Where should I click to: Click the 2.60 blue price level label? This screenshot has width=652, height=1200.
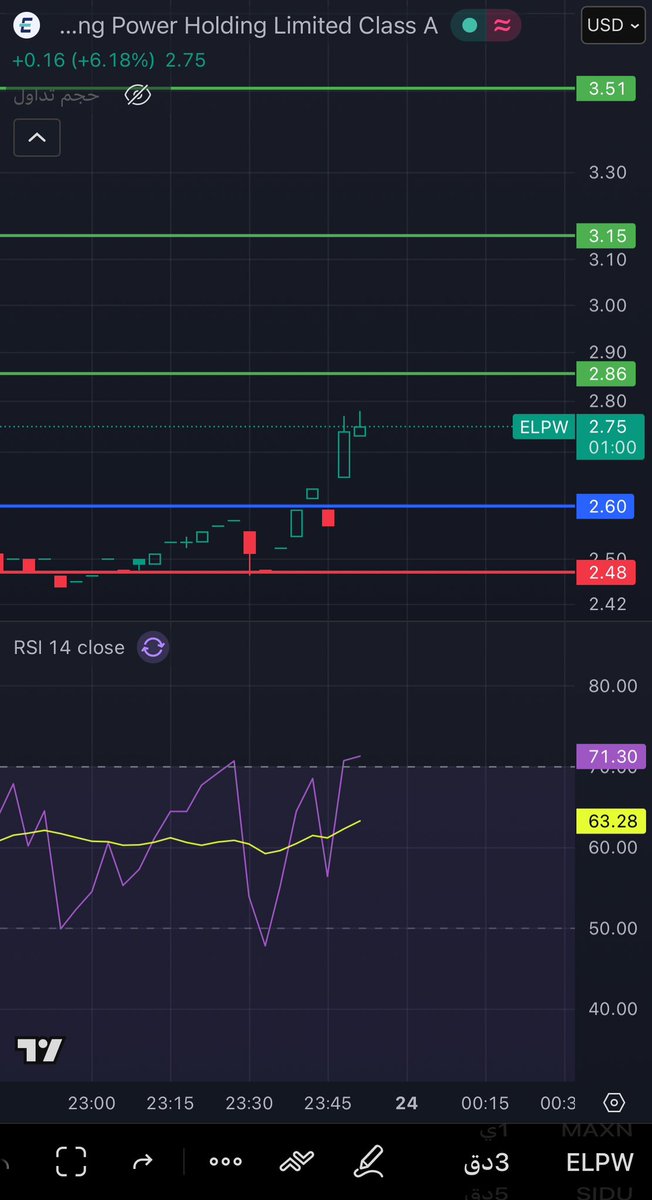[x=607, y=507]
